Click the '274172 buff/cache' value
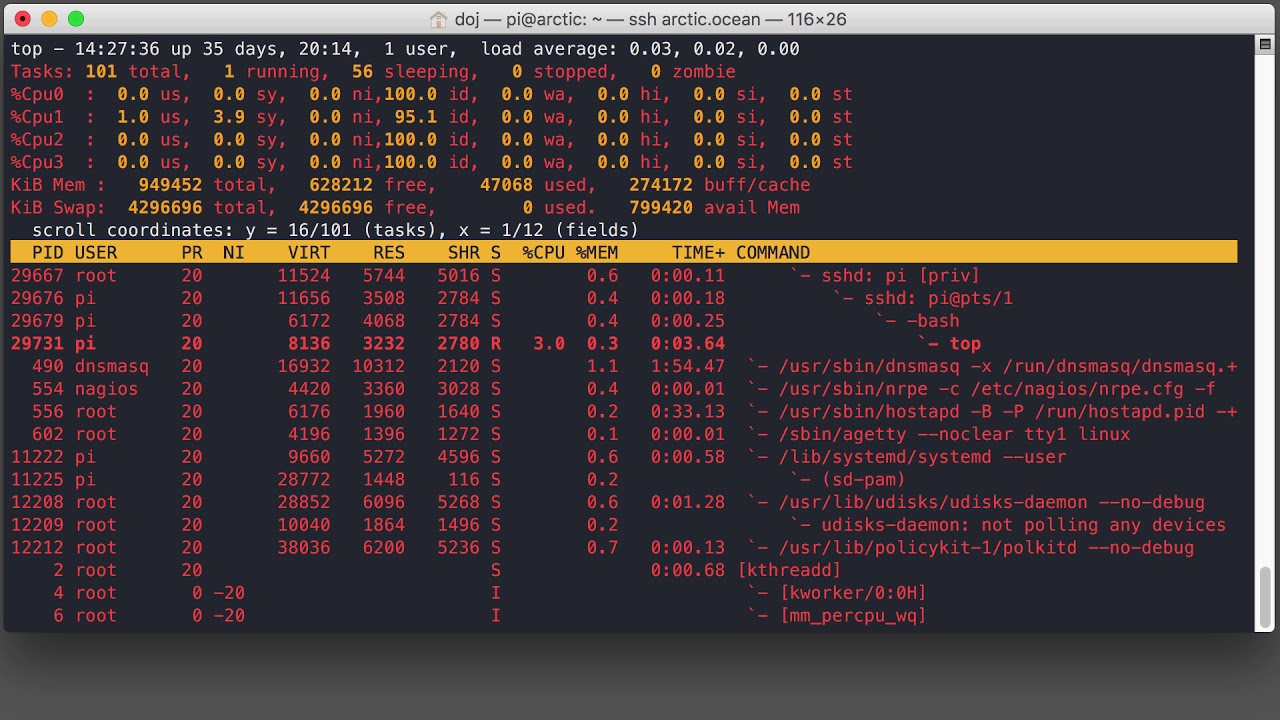Viewport: 1280px width, 720px height. (720, 185)
